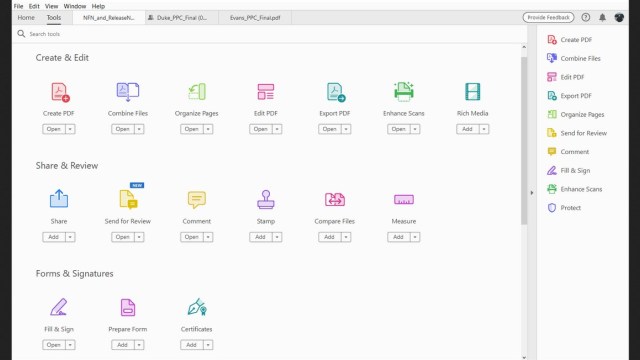This screenshot has height=360, width=640.
Task: Click the Comment tool icon in main grid
Action: pos(197,200)
